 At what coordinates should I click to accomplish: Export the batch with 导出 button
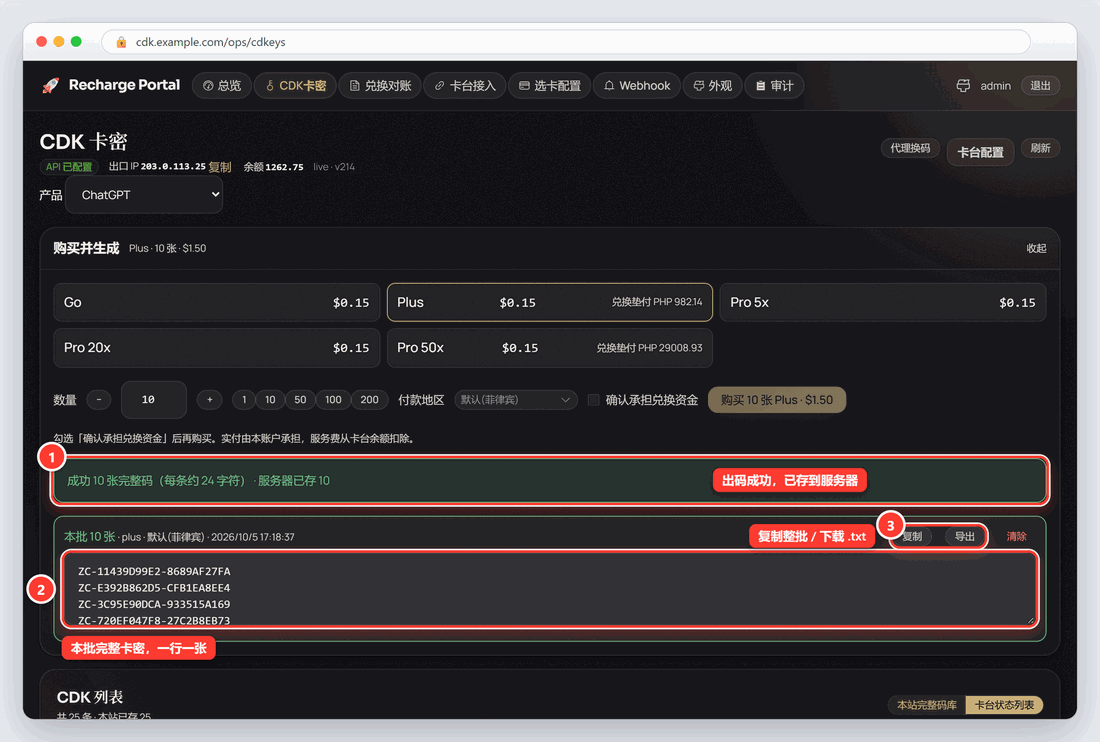click(x=965, y=537)
